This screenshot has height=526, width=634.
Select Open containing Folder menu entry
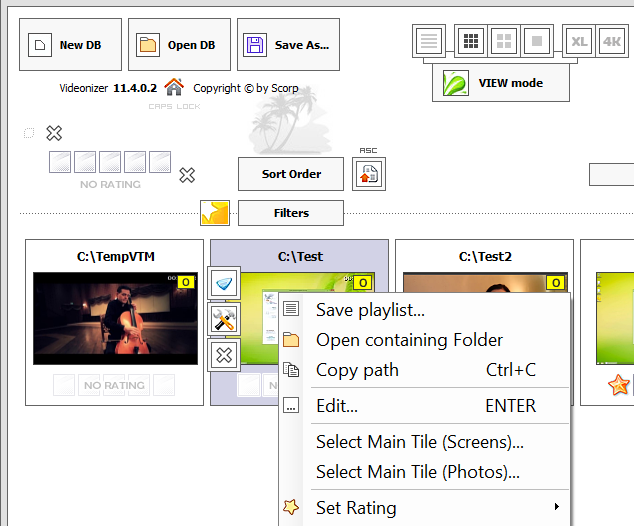[x=409, y=340]
